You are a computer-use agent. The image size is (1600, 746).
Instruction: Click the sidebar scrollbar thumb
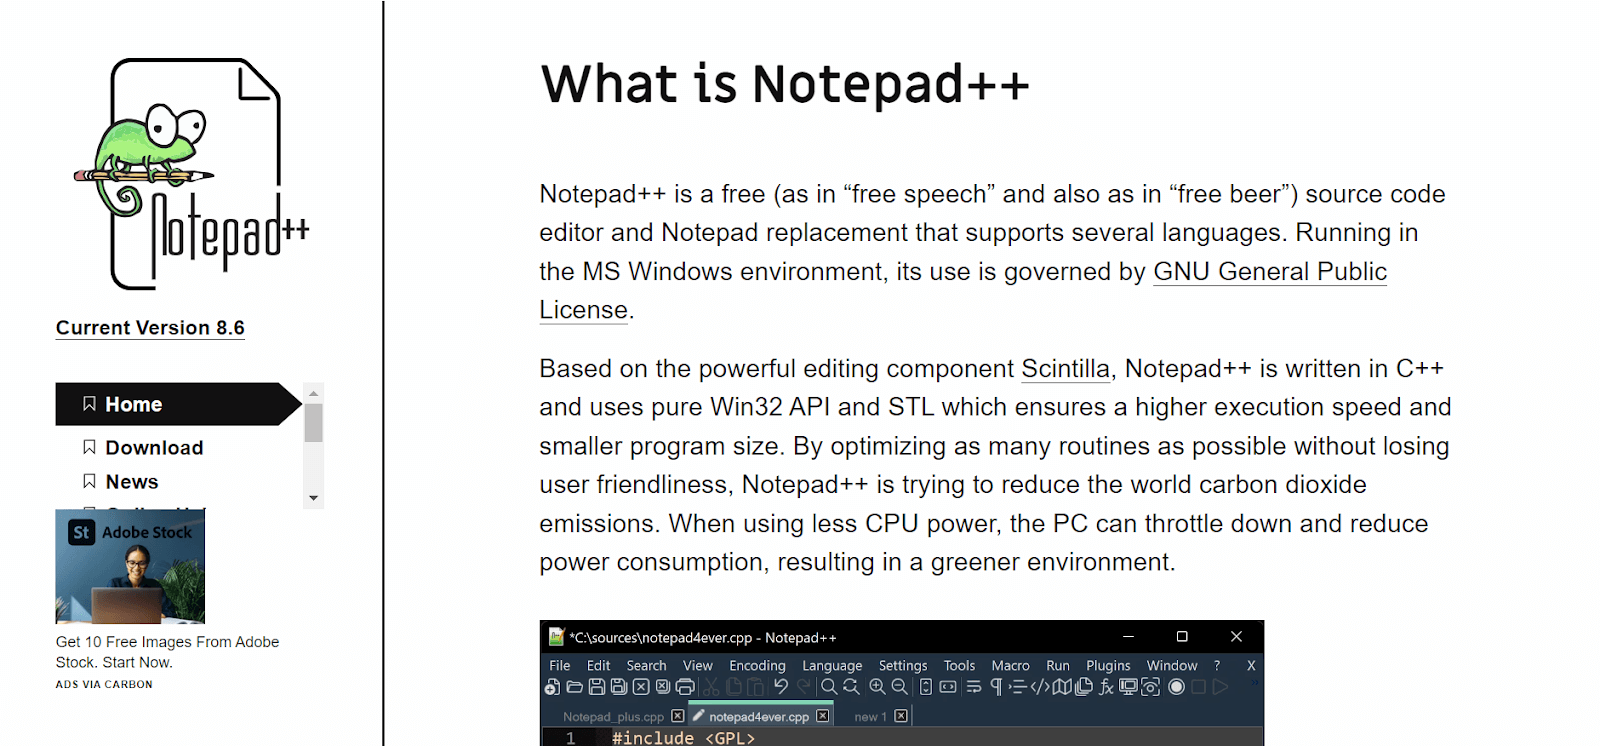[x=314, y=422]
